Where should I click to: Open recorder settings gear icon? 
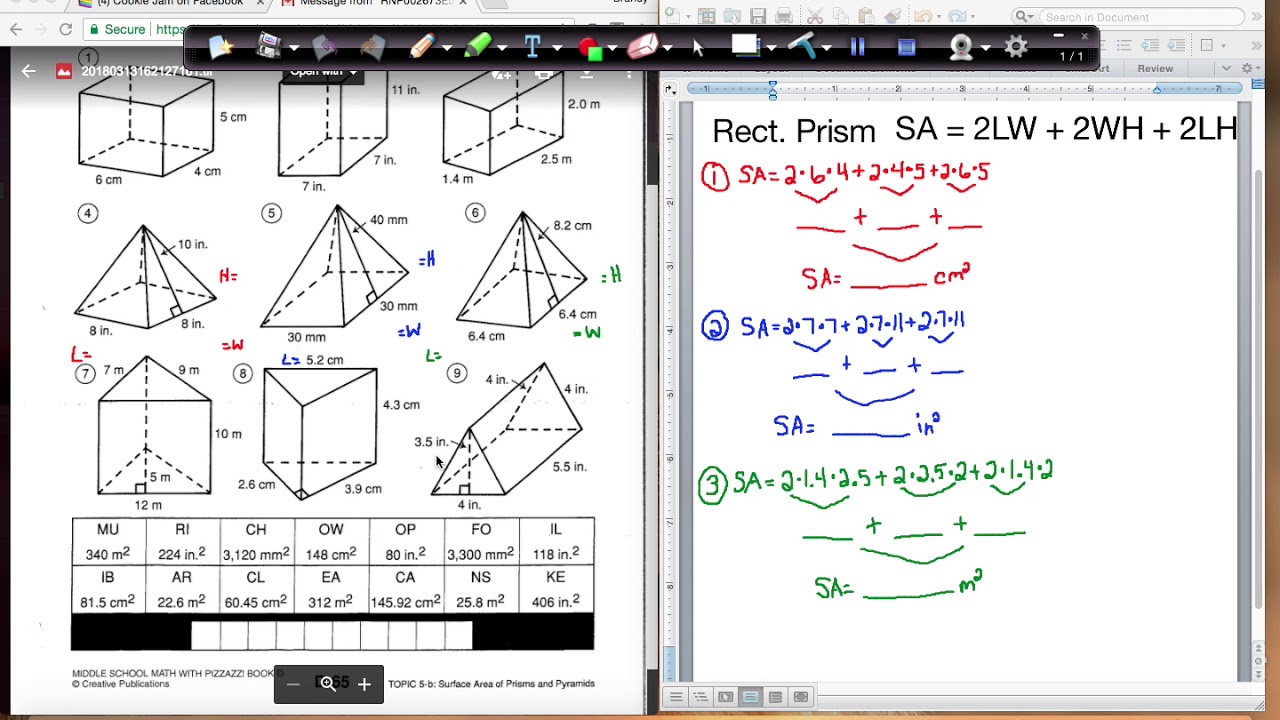(x=1015, y=47)
